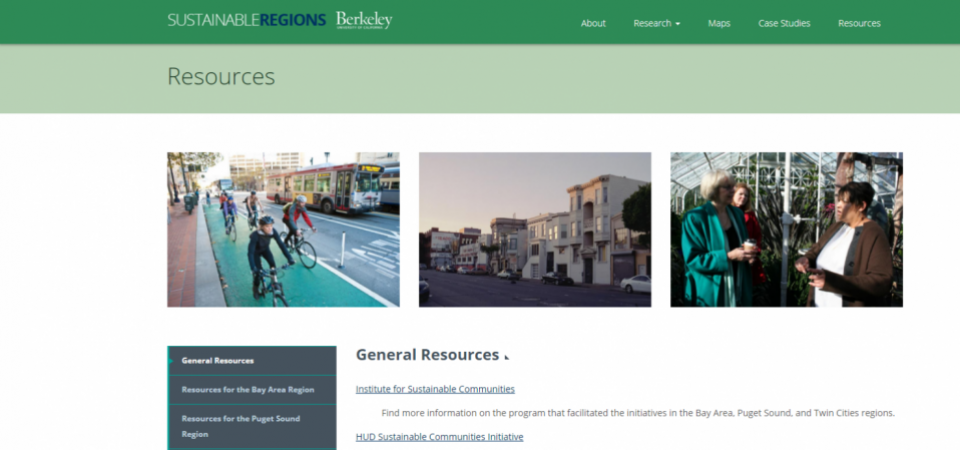The image size is (960, 450).
Task: Click the General Resources heading
Action: coord(427,355)
